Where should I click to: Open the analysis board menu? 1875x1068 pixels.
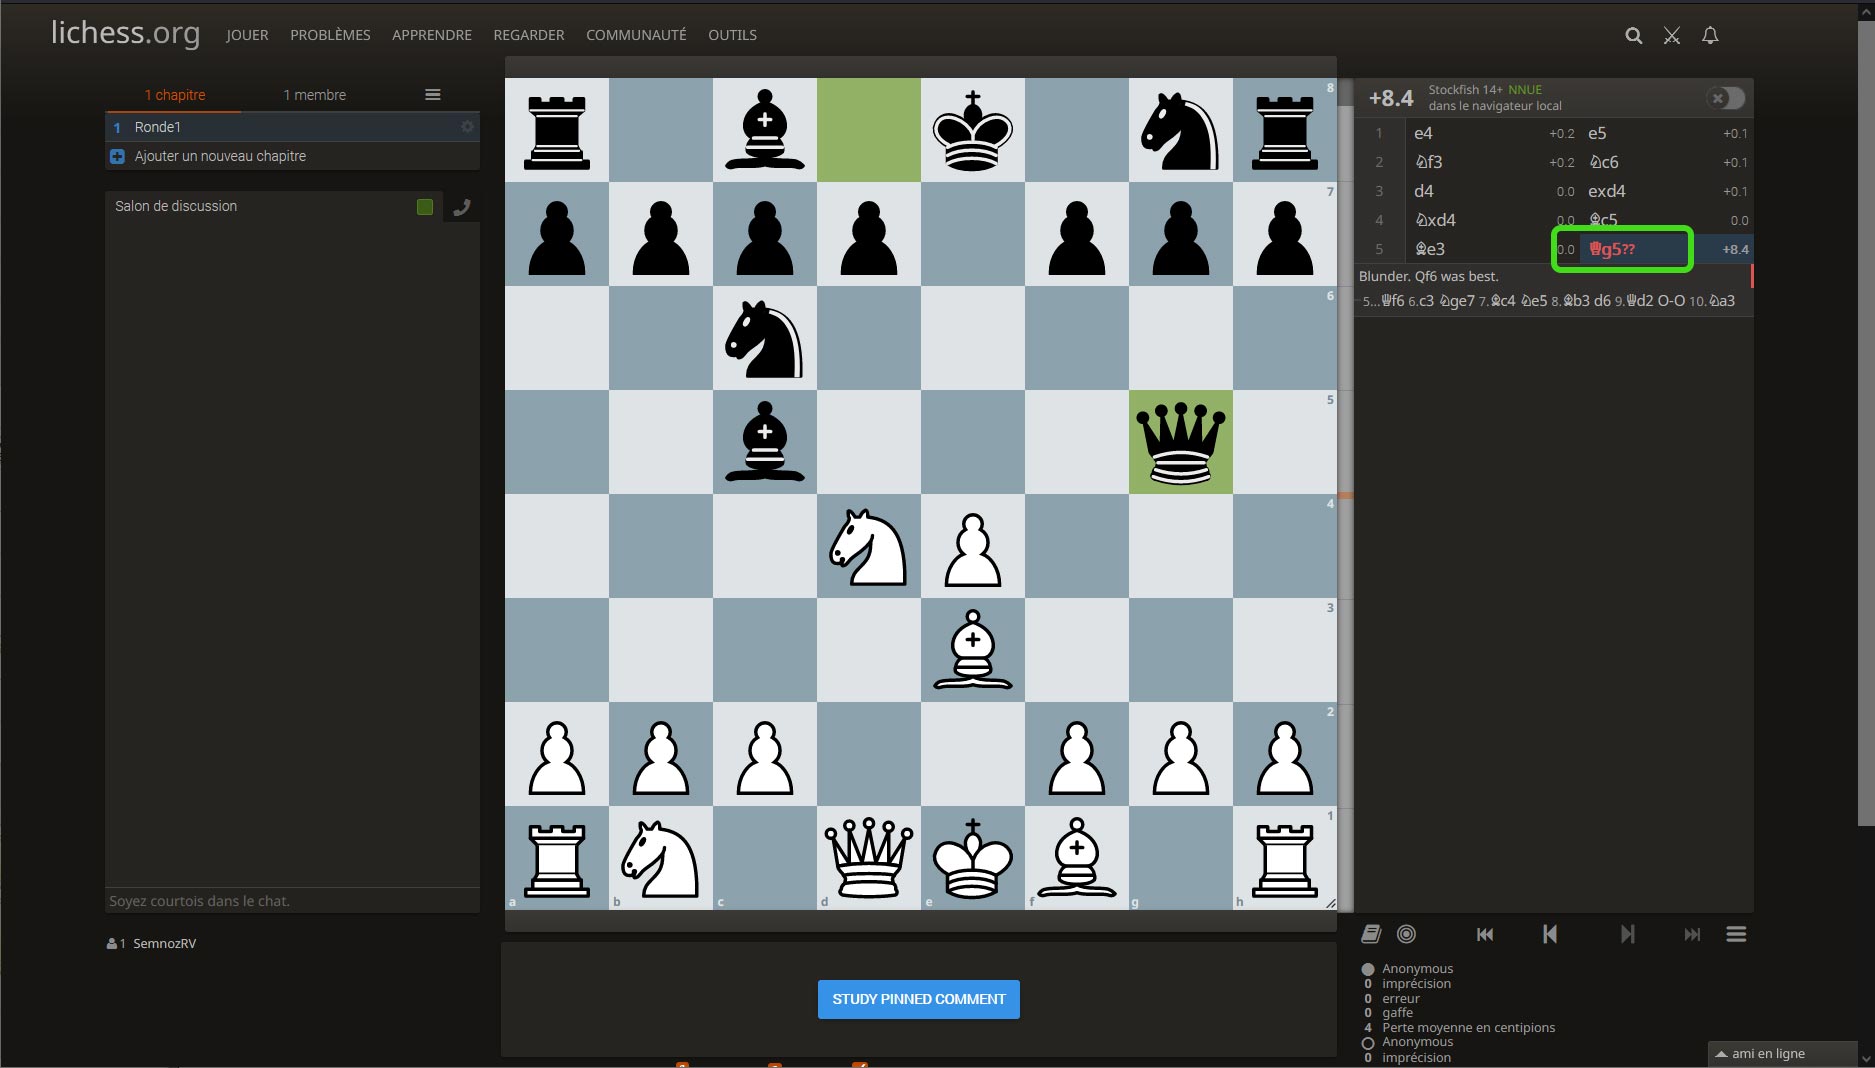pyautogui.click(x=1736, y=934)
